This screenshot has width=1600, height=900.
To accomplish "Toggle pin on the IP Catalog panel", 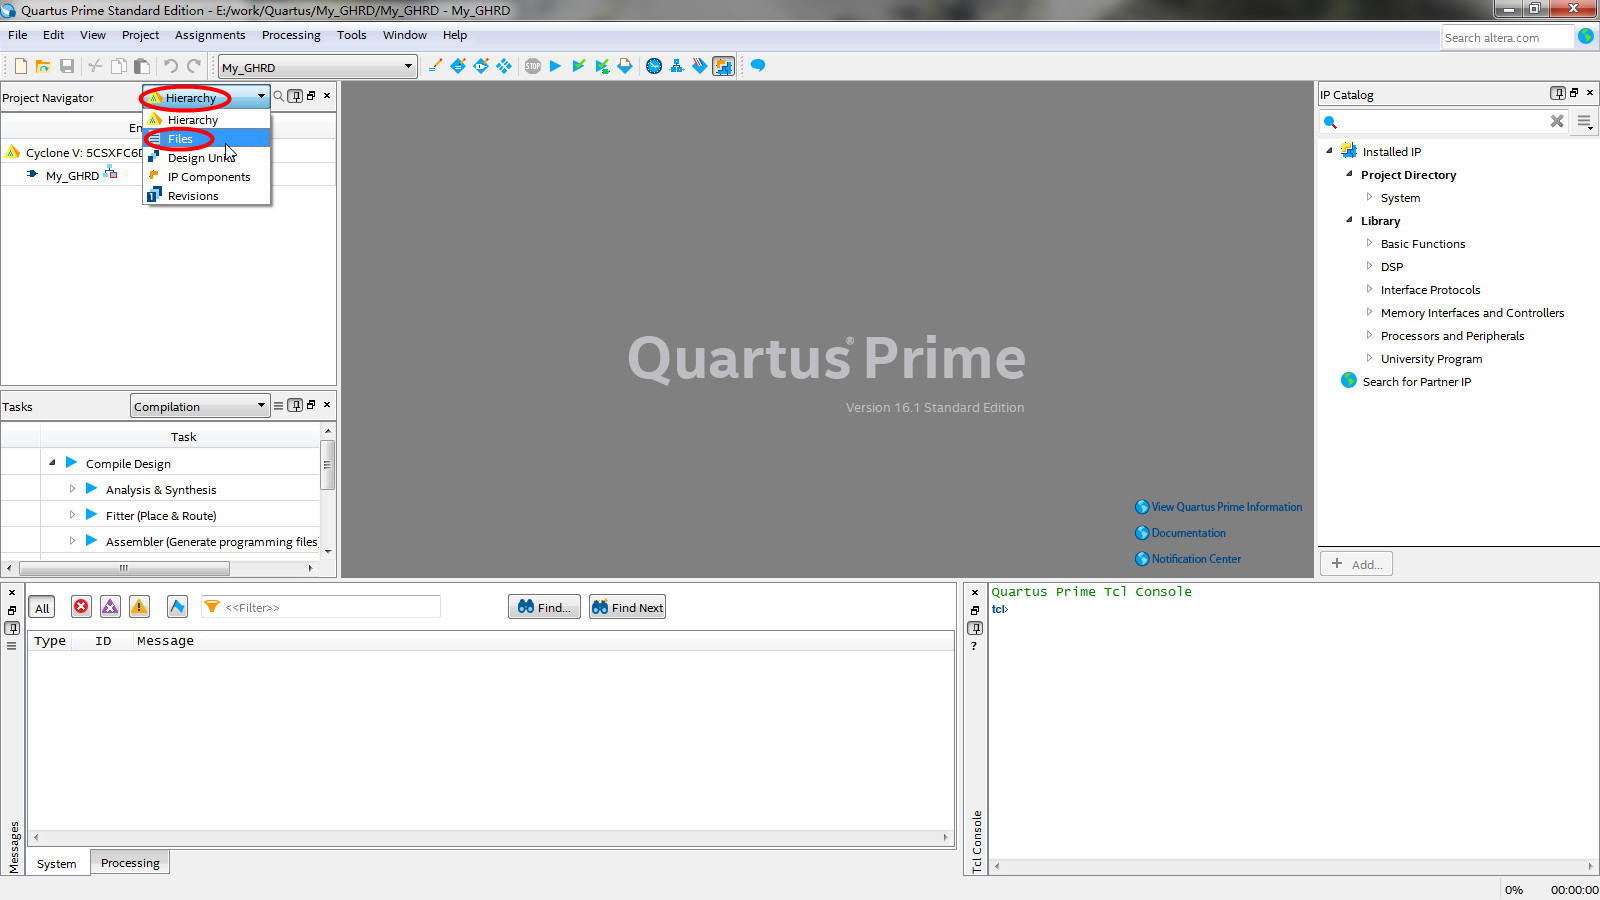I will [1558, 93].
